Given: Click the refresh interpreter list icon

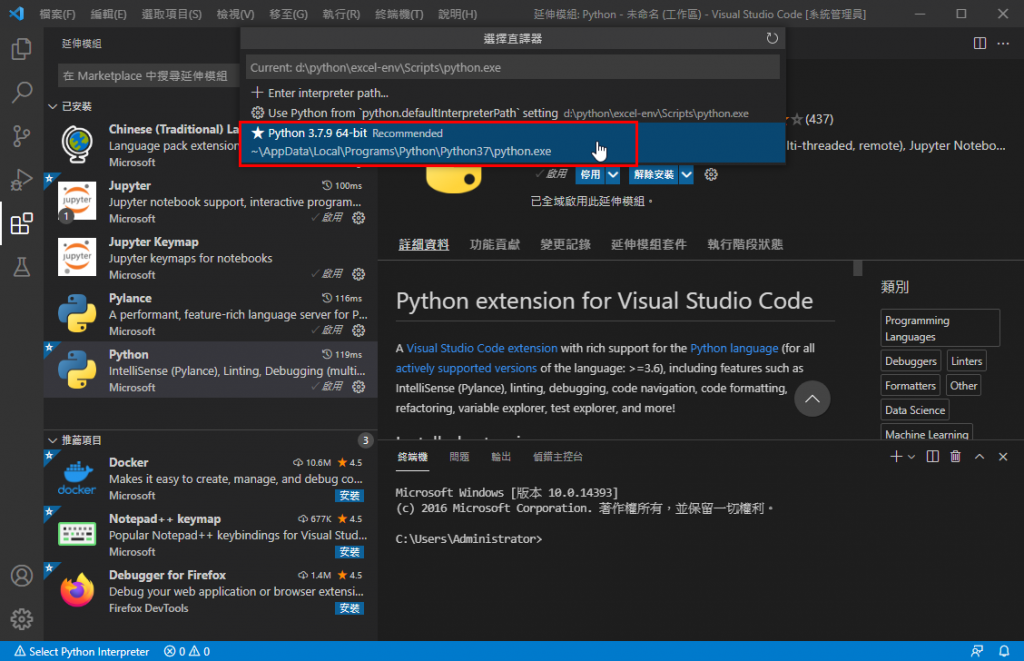Looking at the screenshot, I should click(772, 39).
